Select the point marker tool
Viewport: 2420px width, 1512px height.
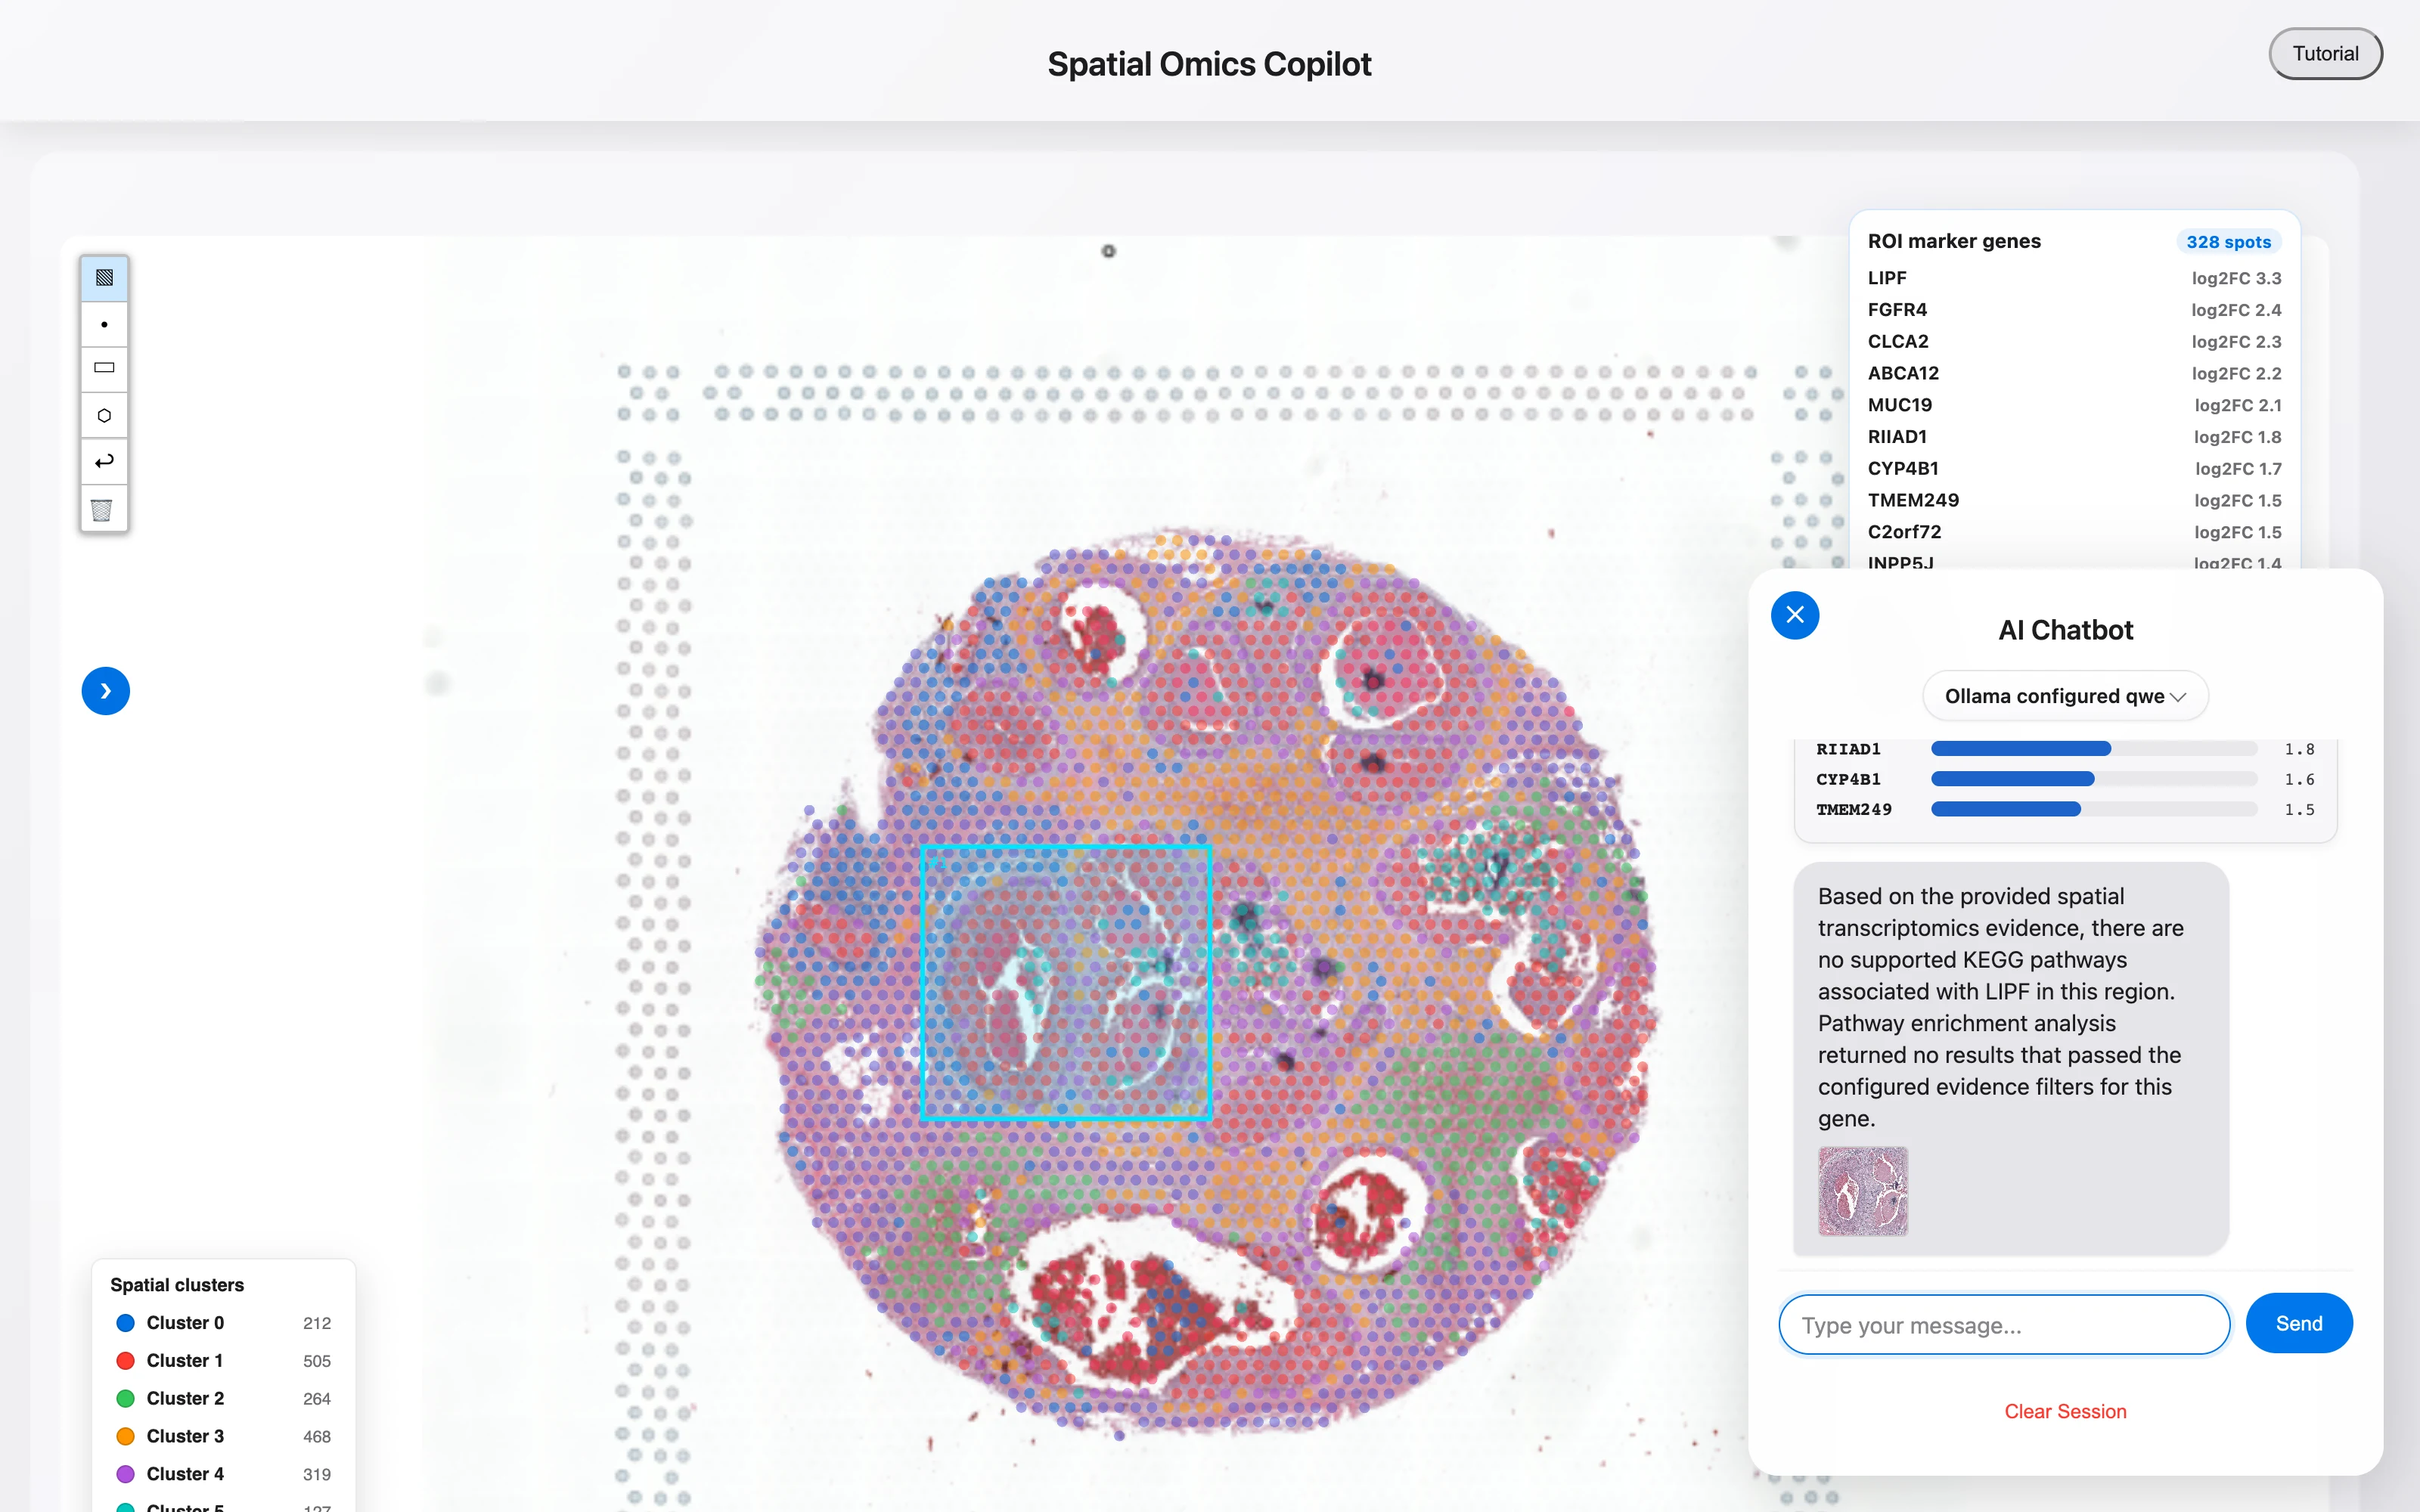pyautogui.click(x=104, y=324)
